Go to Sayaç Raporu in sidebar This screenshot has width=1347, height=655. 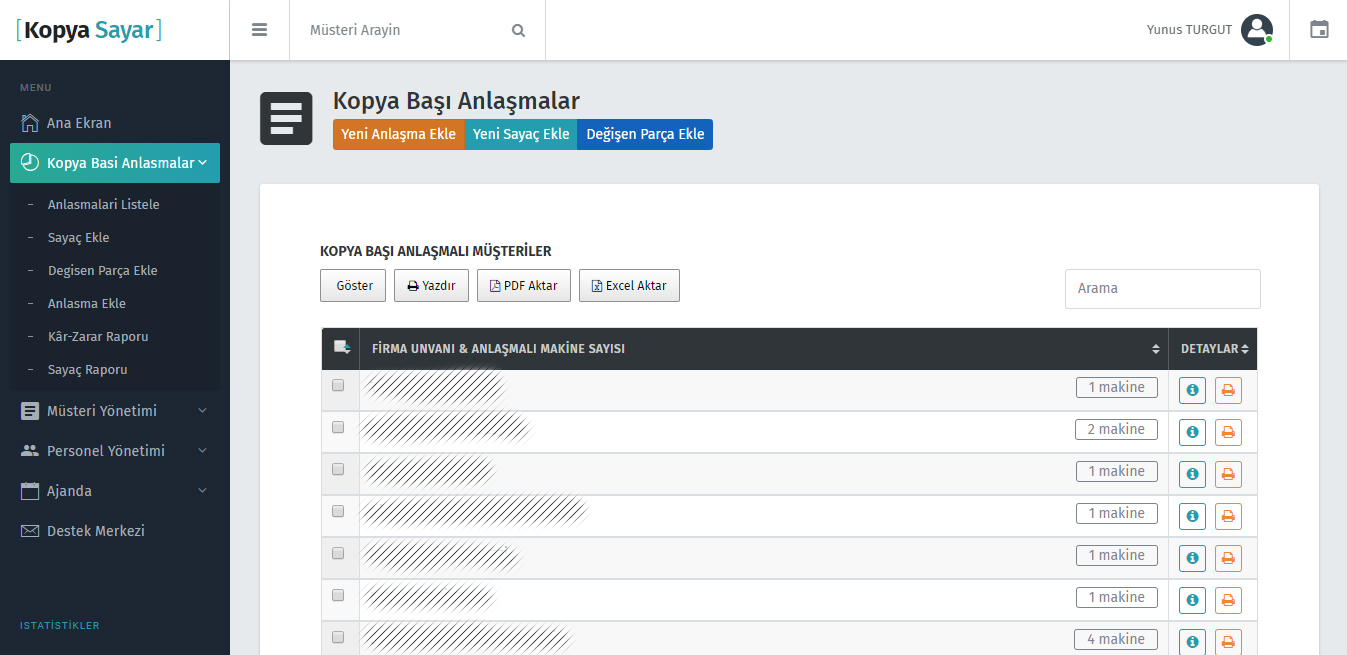click(88, 370)
